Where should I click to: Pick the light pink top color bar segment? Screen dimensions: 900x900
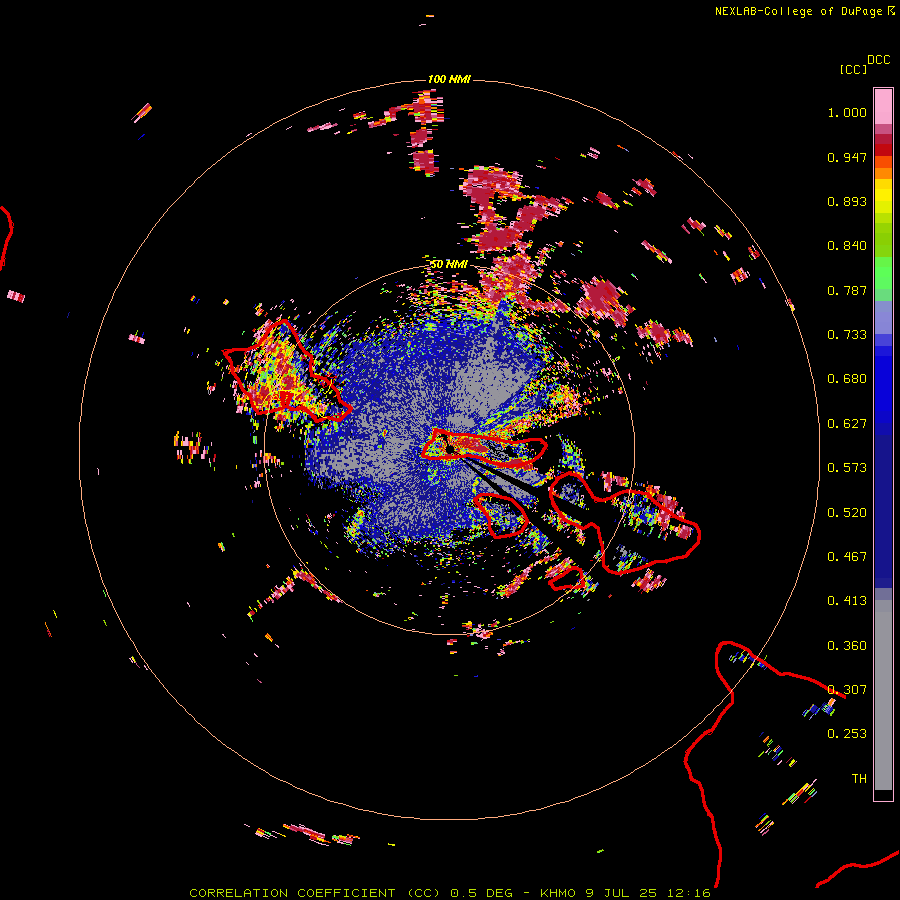coord(883,107)
